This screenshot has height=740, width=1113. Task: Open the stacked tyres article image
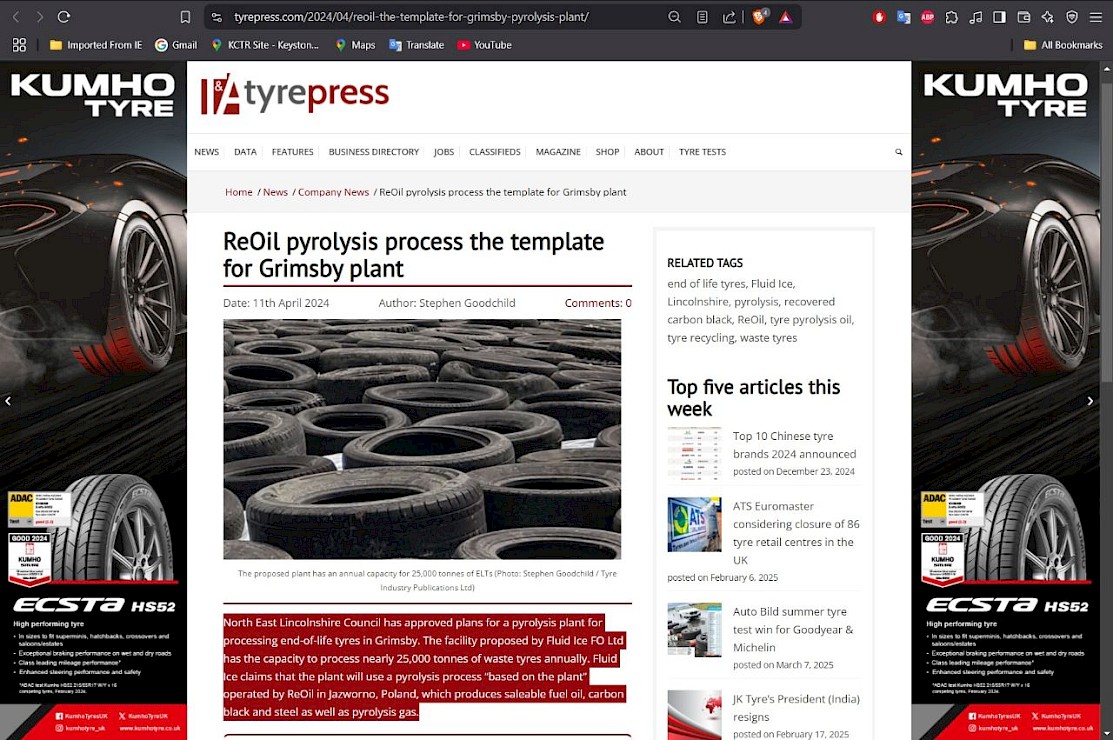tap(422, 439)
